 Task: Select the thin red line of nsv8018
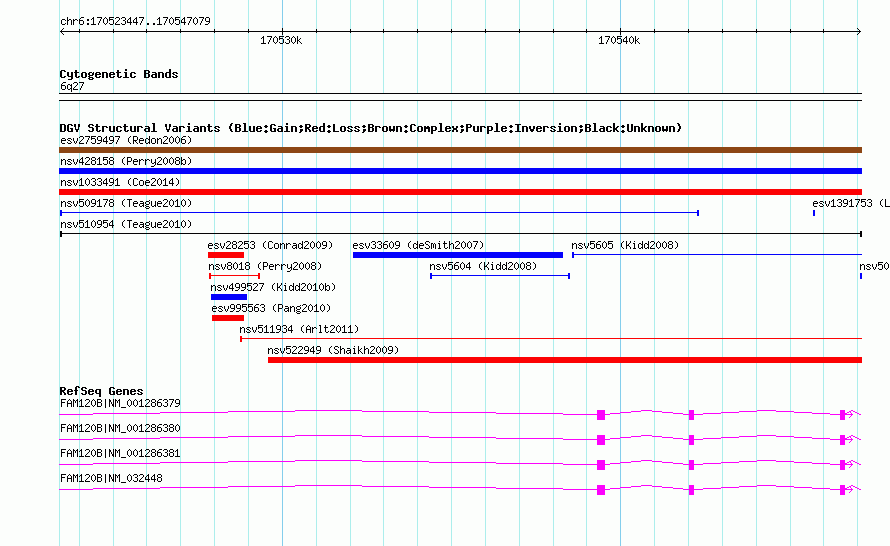pos(234,276)
